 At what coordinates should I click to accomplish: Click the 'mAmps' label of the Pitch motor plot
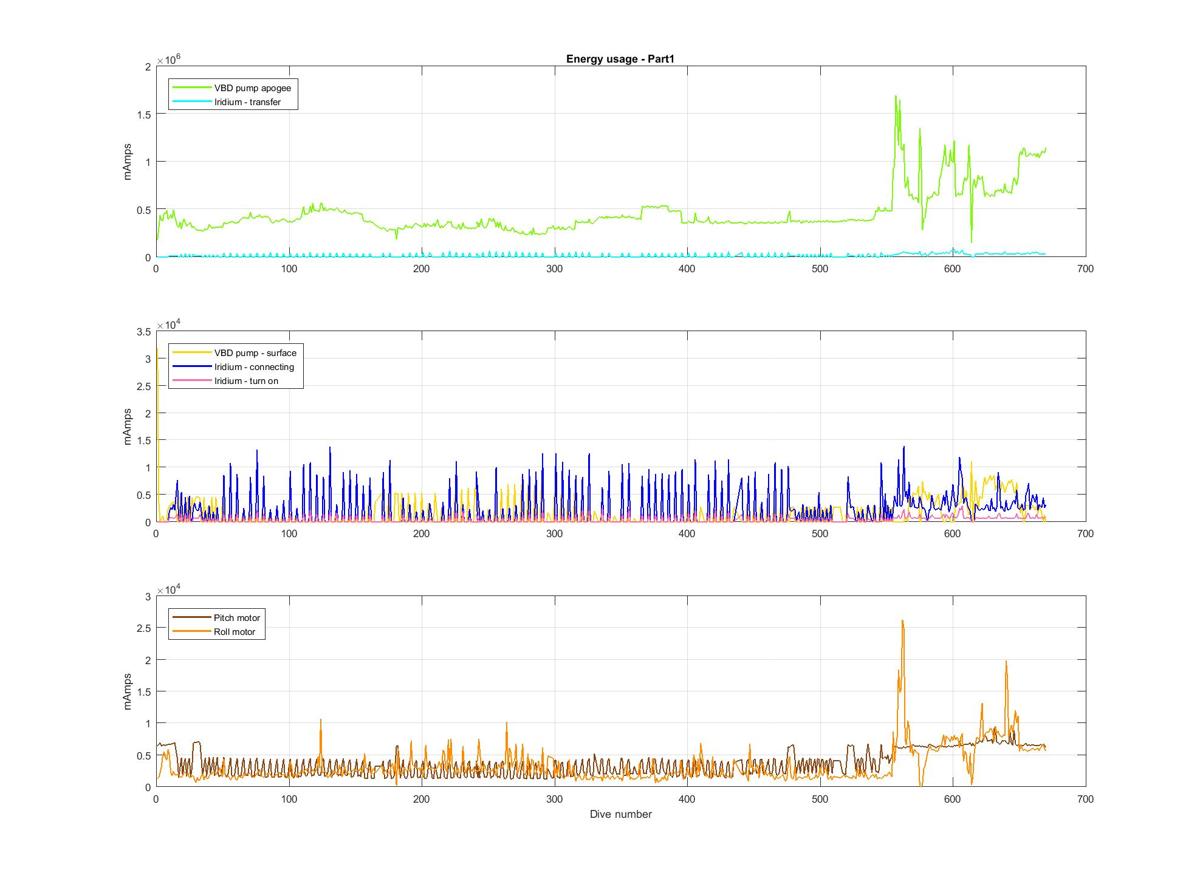pos(128,691)
